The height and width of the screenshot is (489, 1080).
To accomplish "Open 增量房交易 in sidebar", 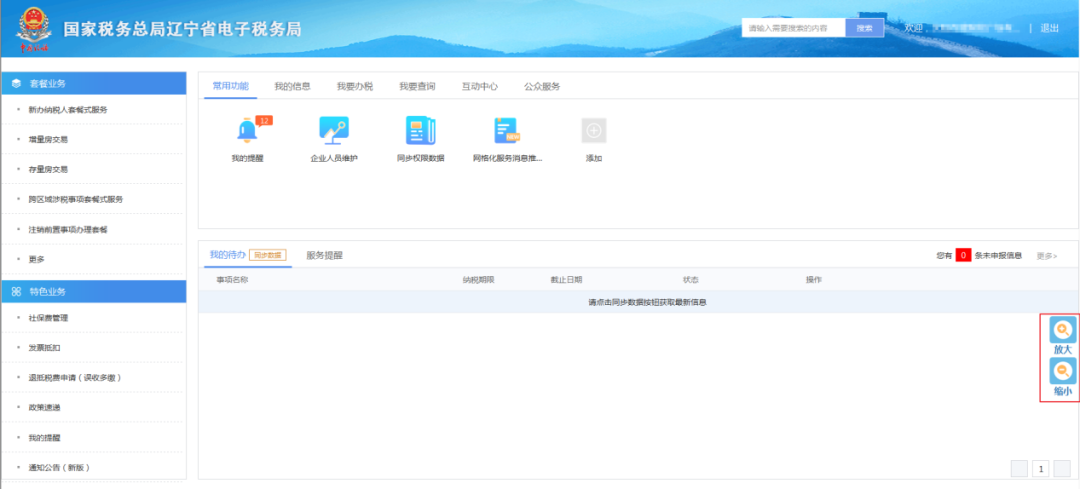I will 48,139.
